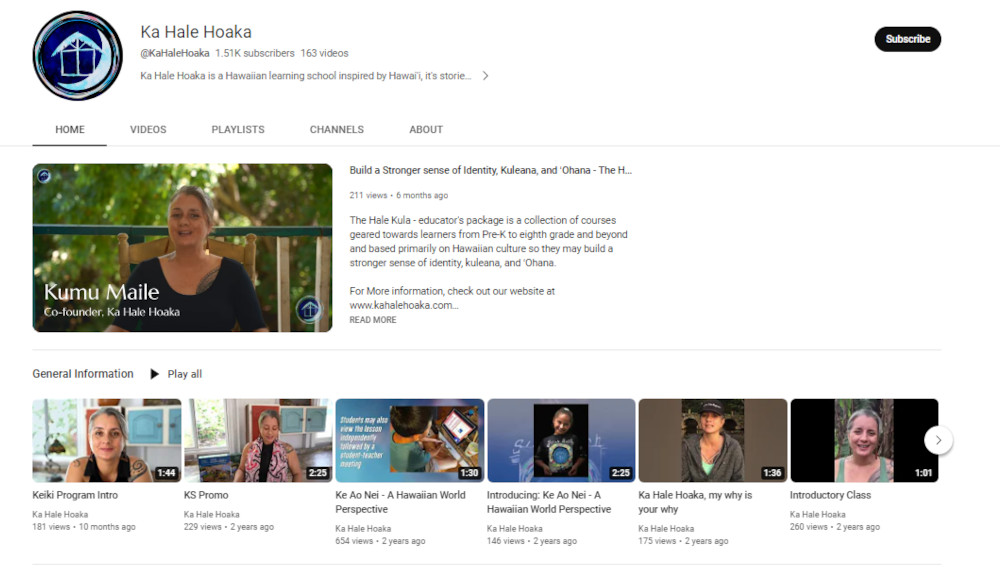Show next videos with carousel arrow
Viewport: 1000px width, 573px height.
click(938, 440)
